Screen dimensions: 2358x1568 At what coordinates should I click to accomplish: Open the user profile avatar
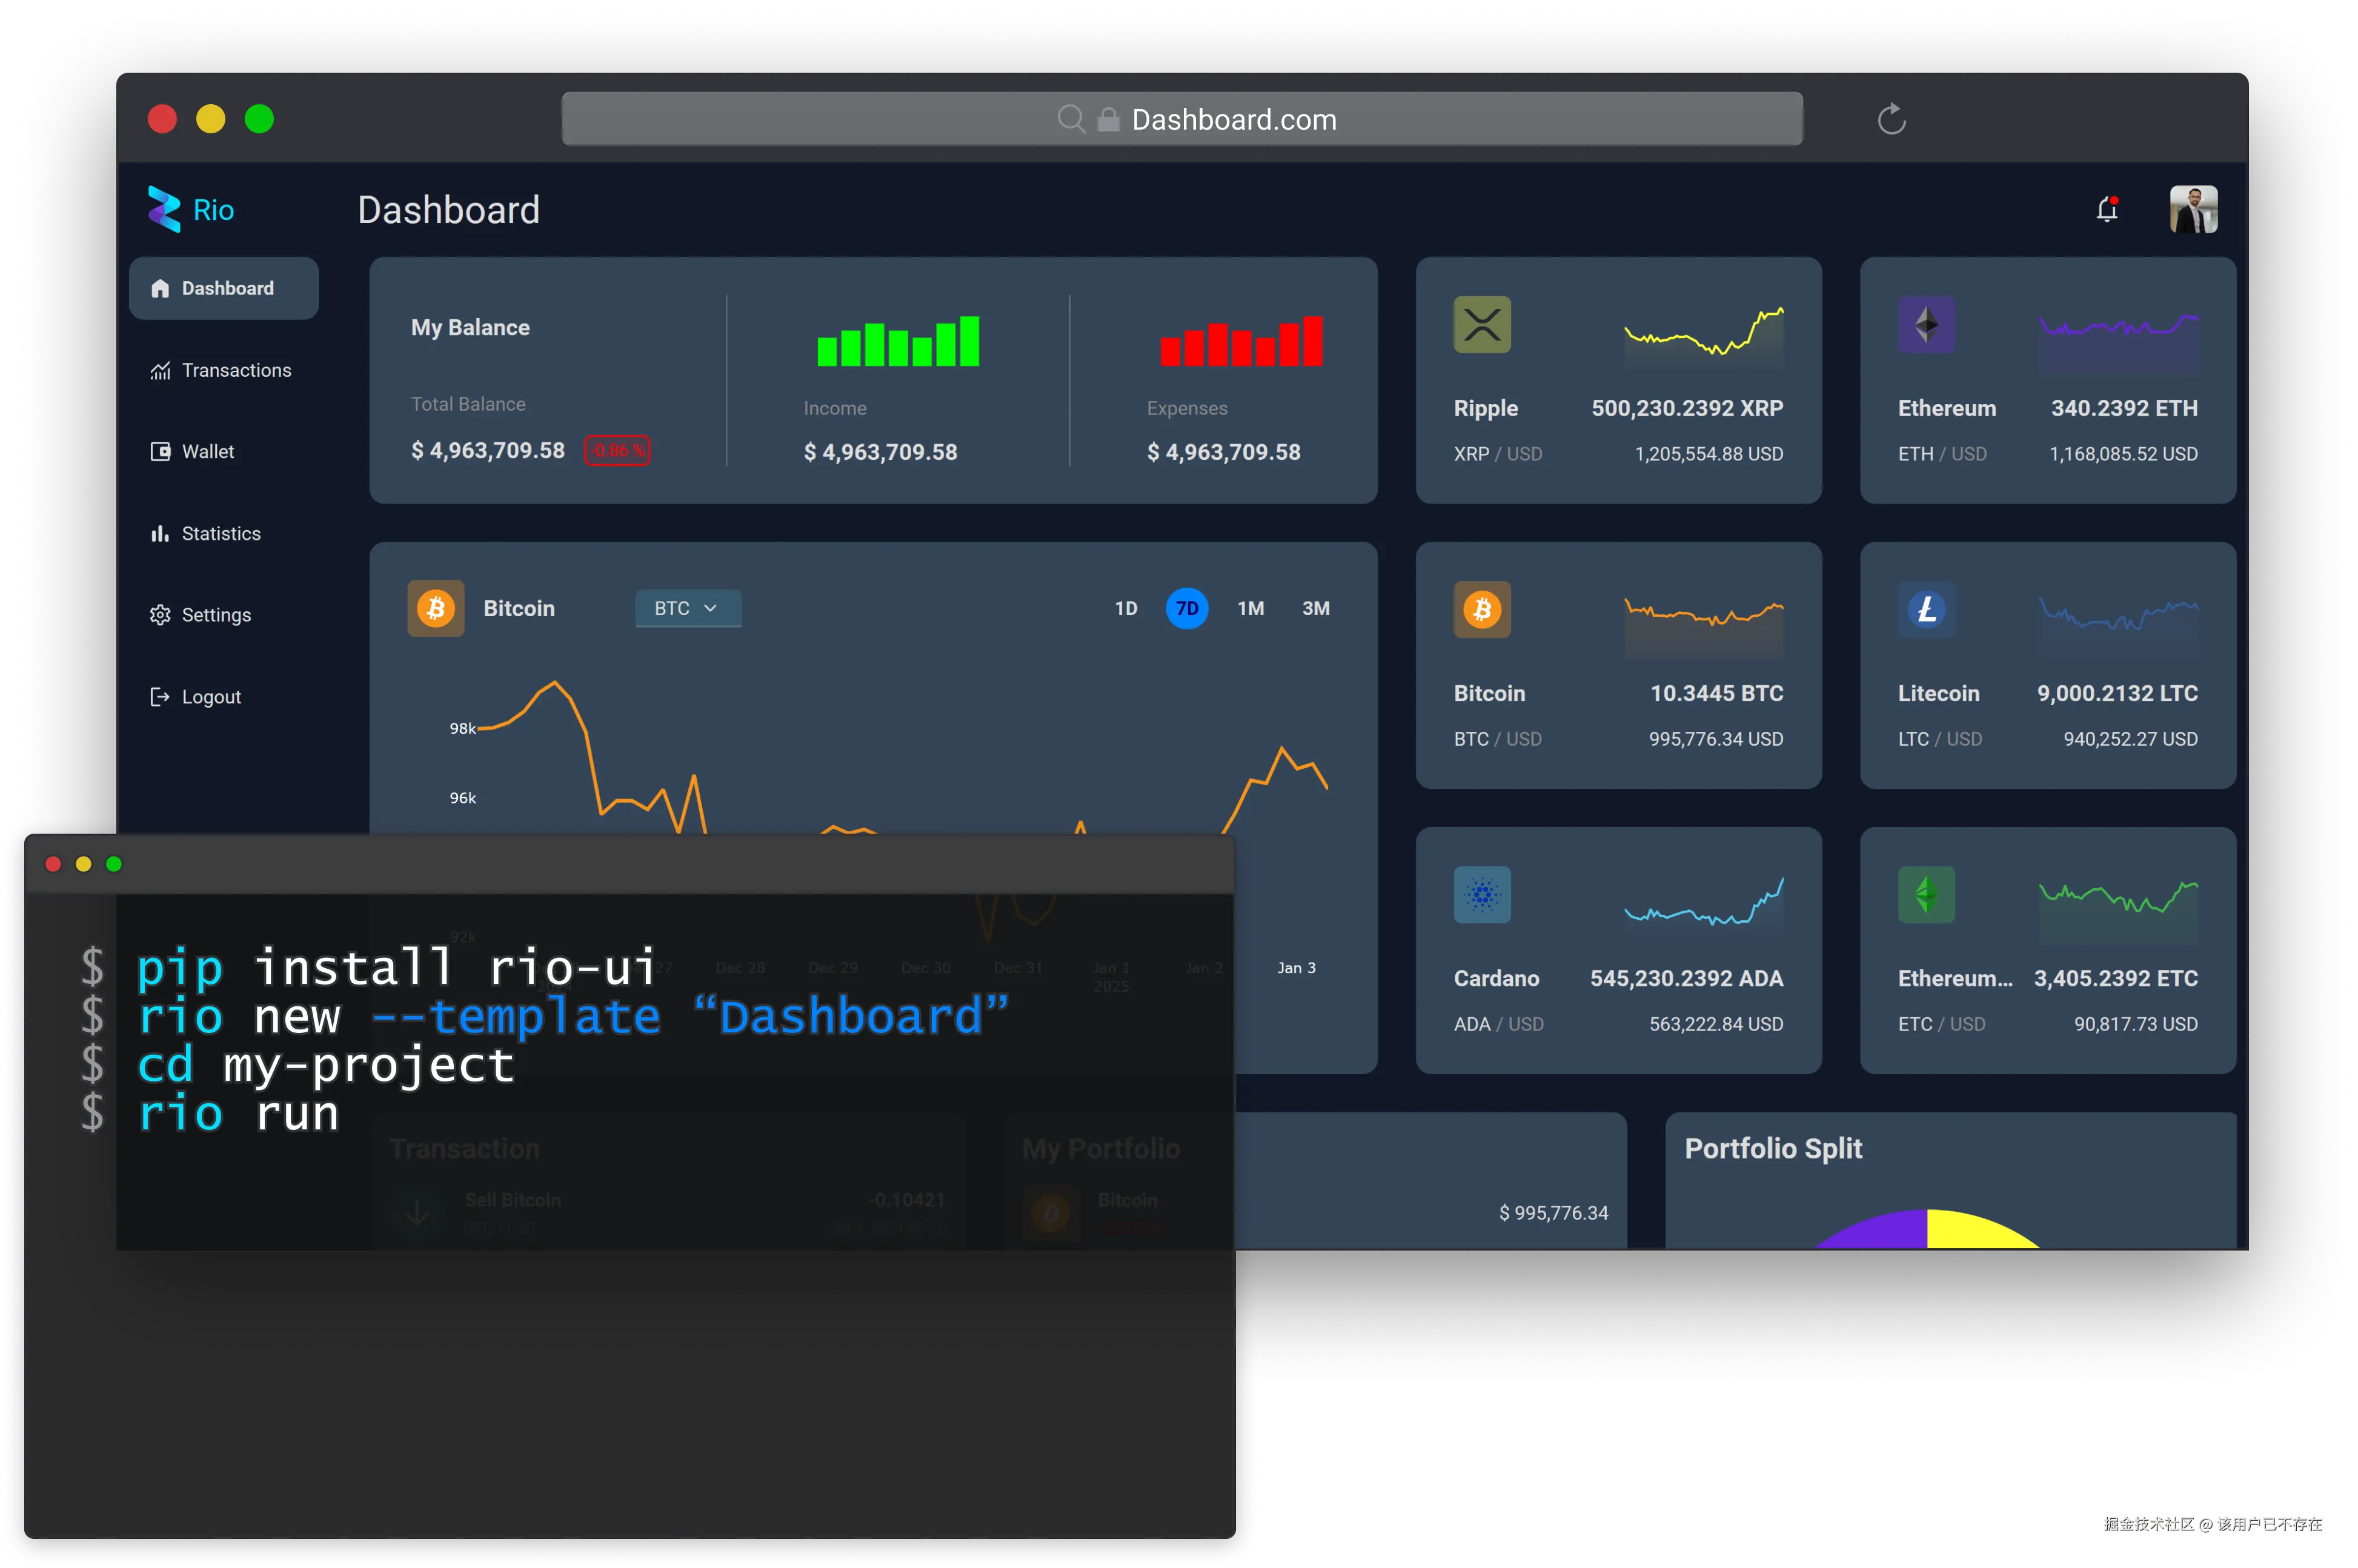(x=2193, y=209)
